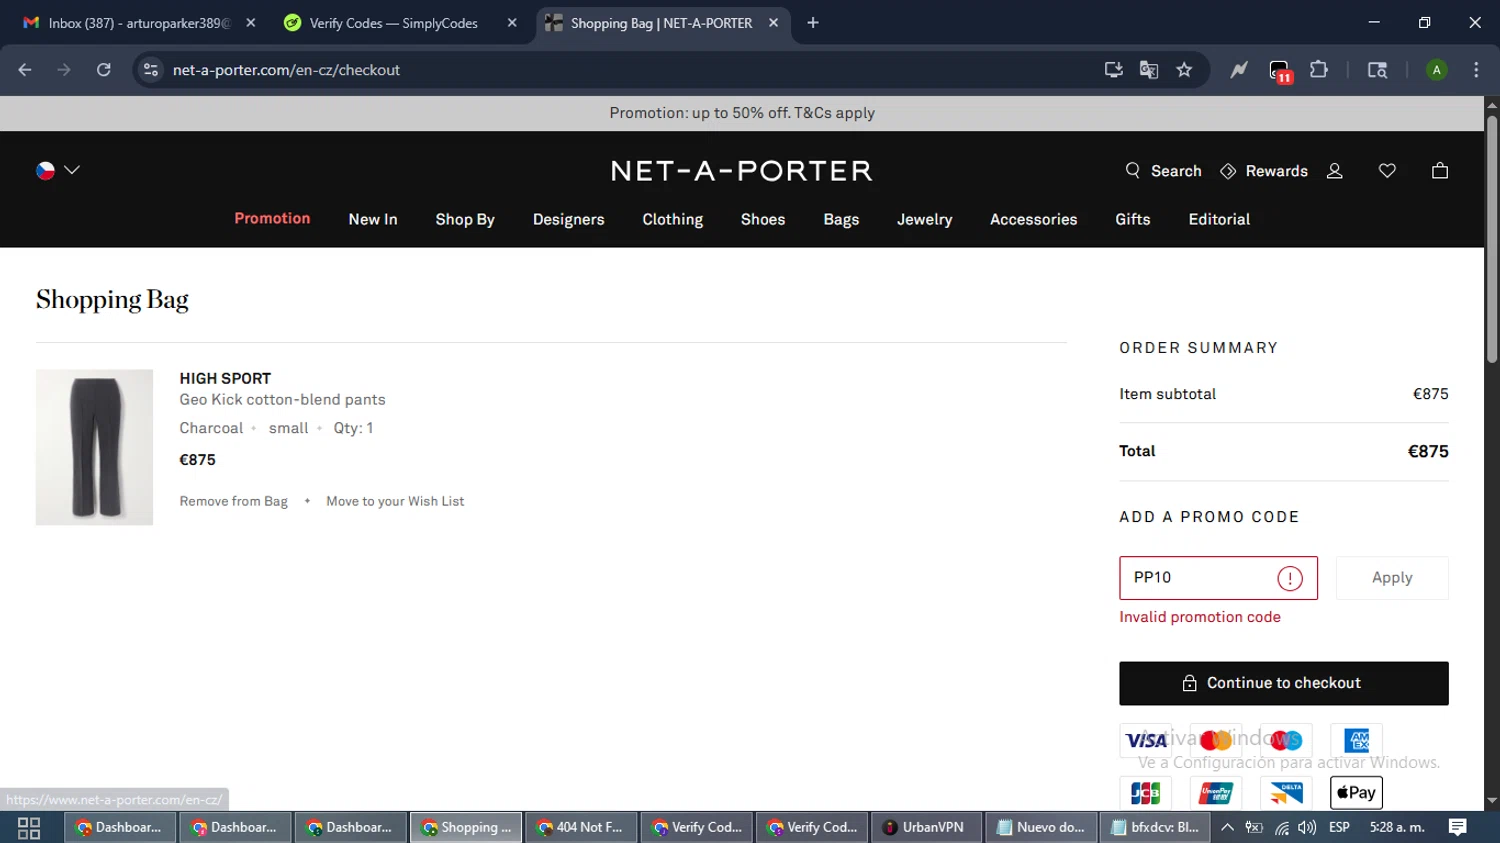Open the Designers menu

(569, 219)
